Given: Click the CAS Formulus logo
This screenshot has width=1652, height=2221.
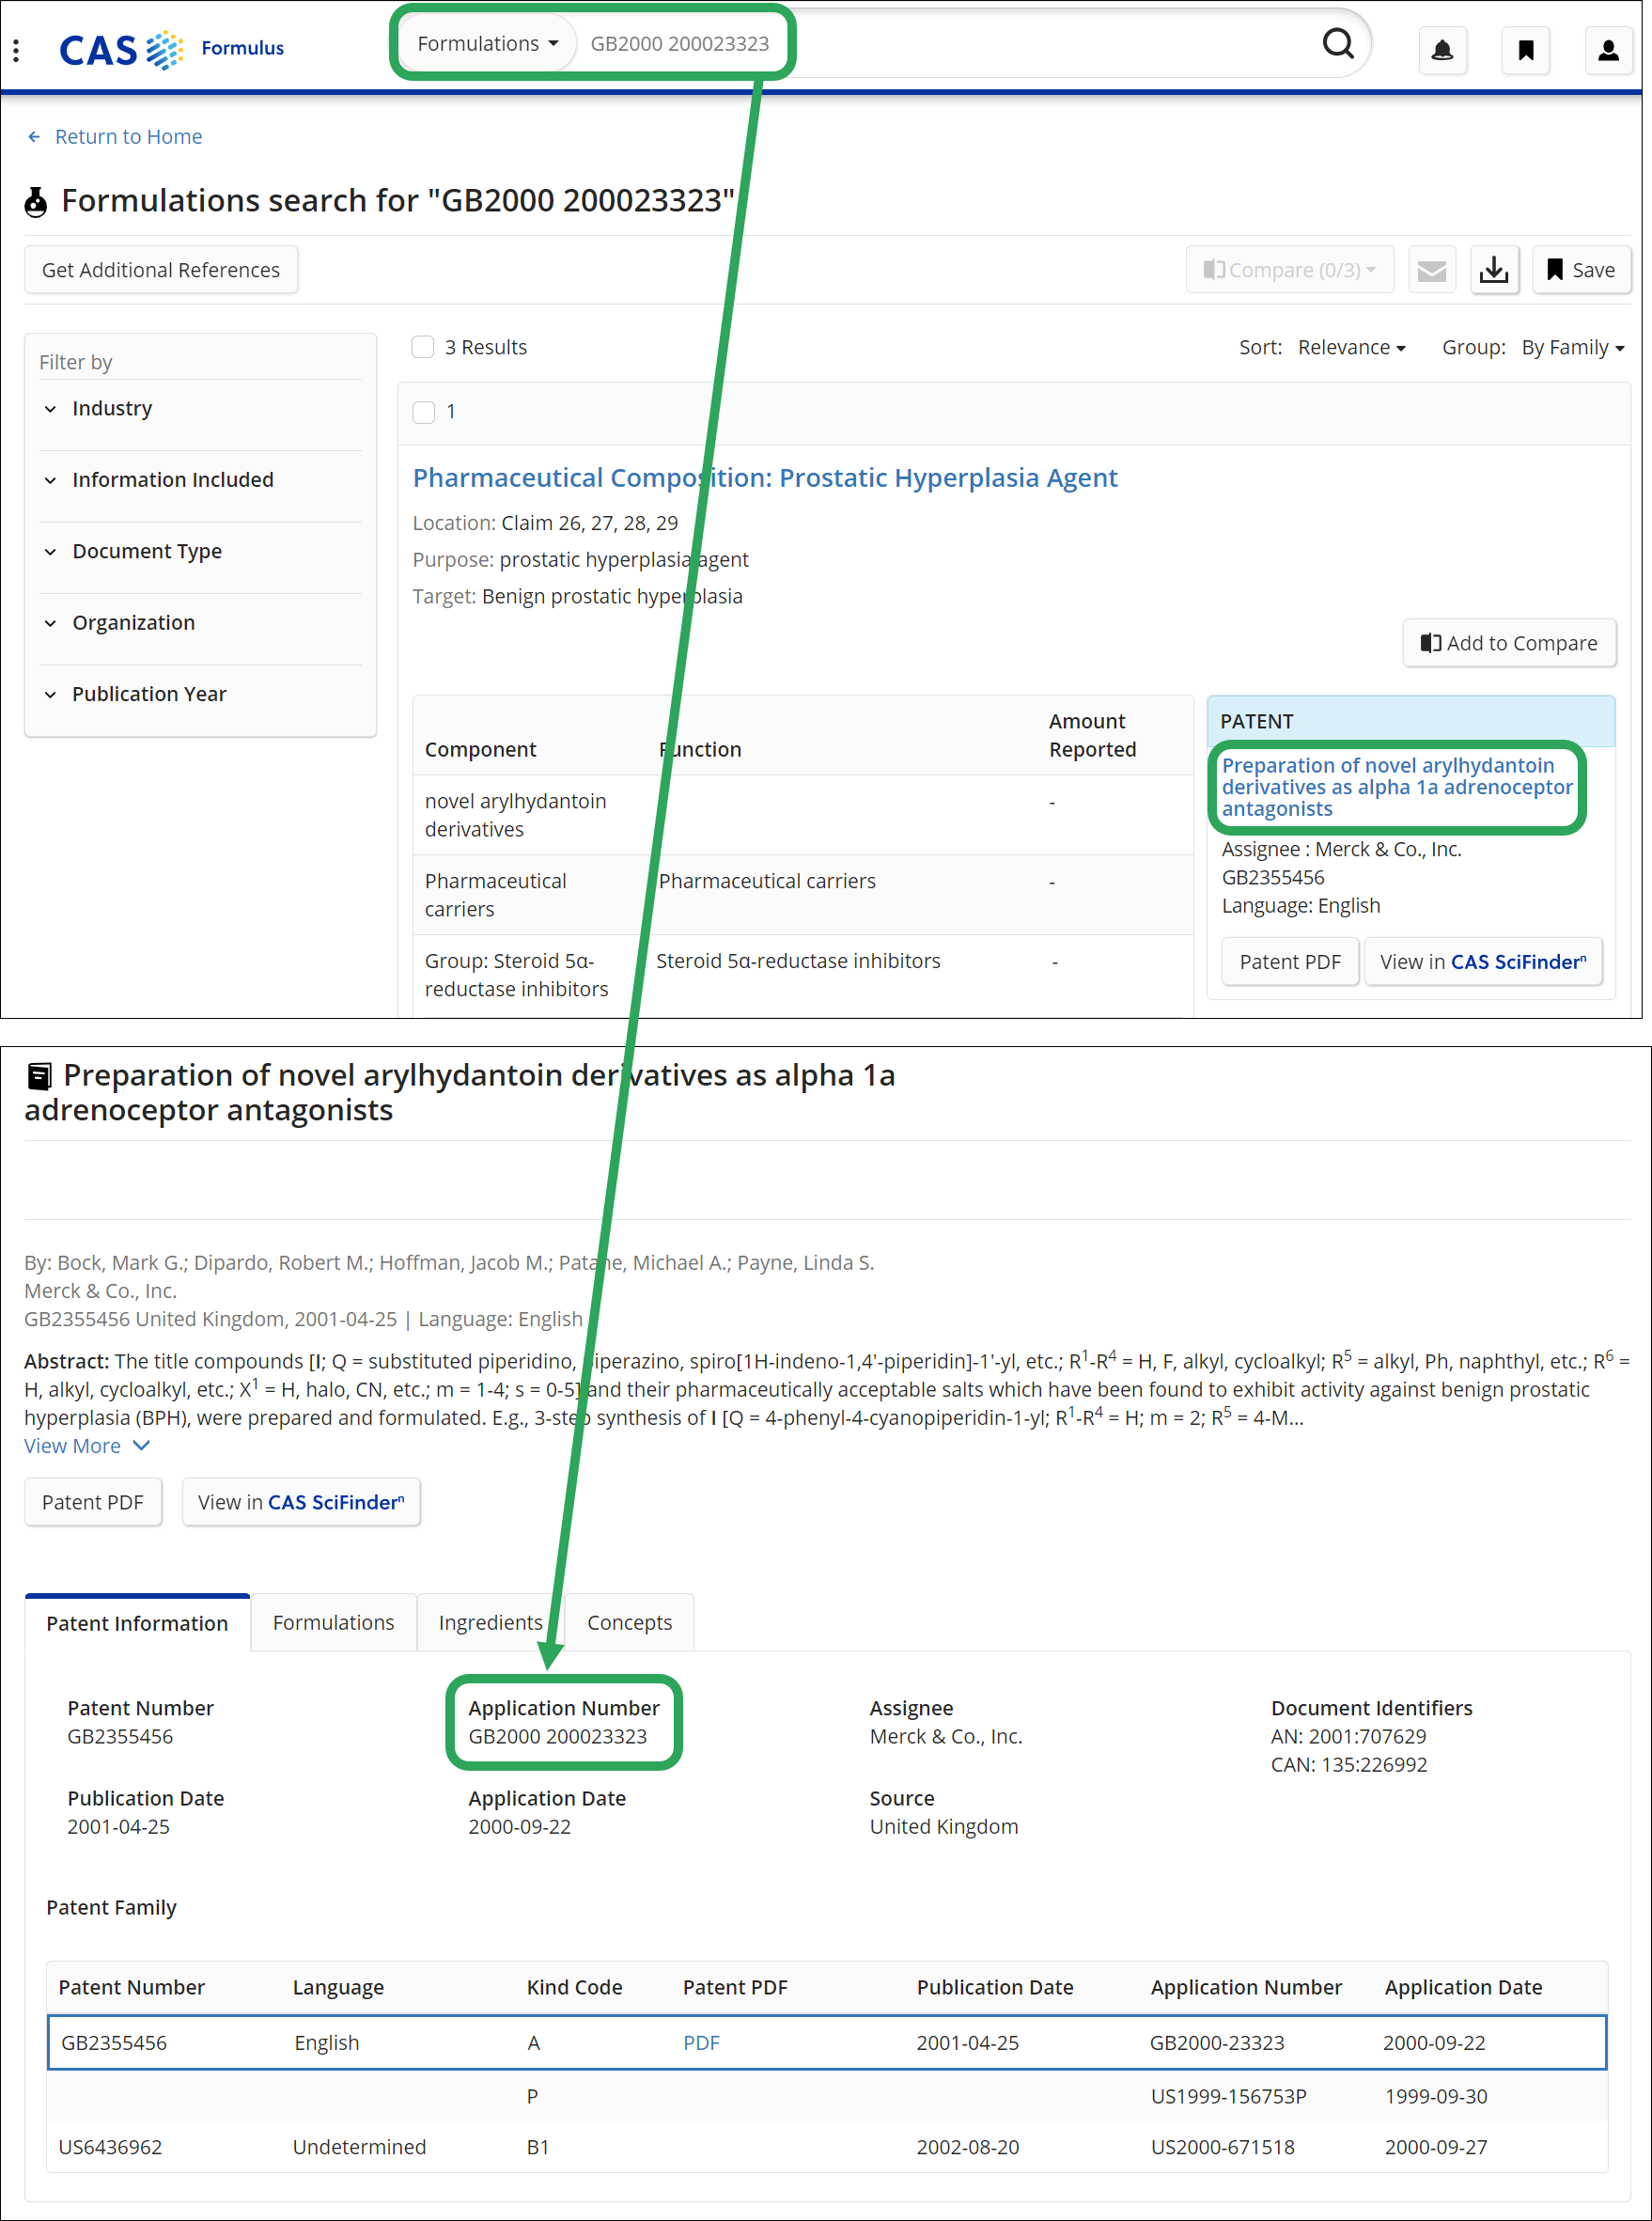Looking at the screenshot, I should pos(171,49).
